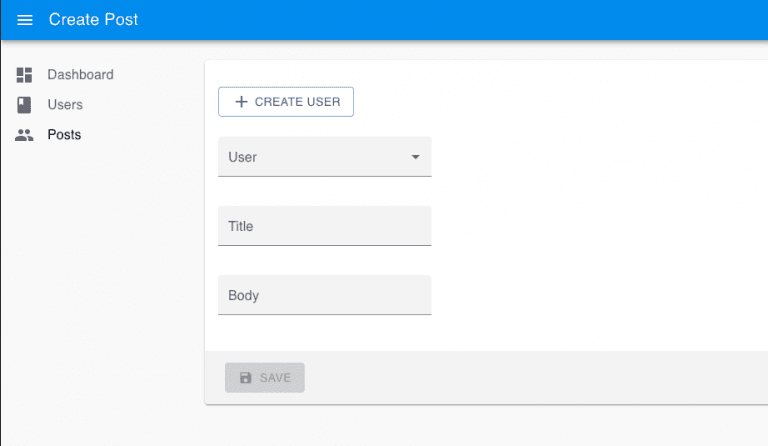768x446 pixels.
Task: Focus the Title input field
Action: click(324, 226)
